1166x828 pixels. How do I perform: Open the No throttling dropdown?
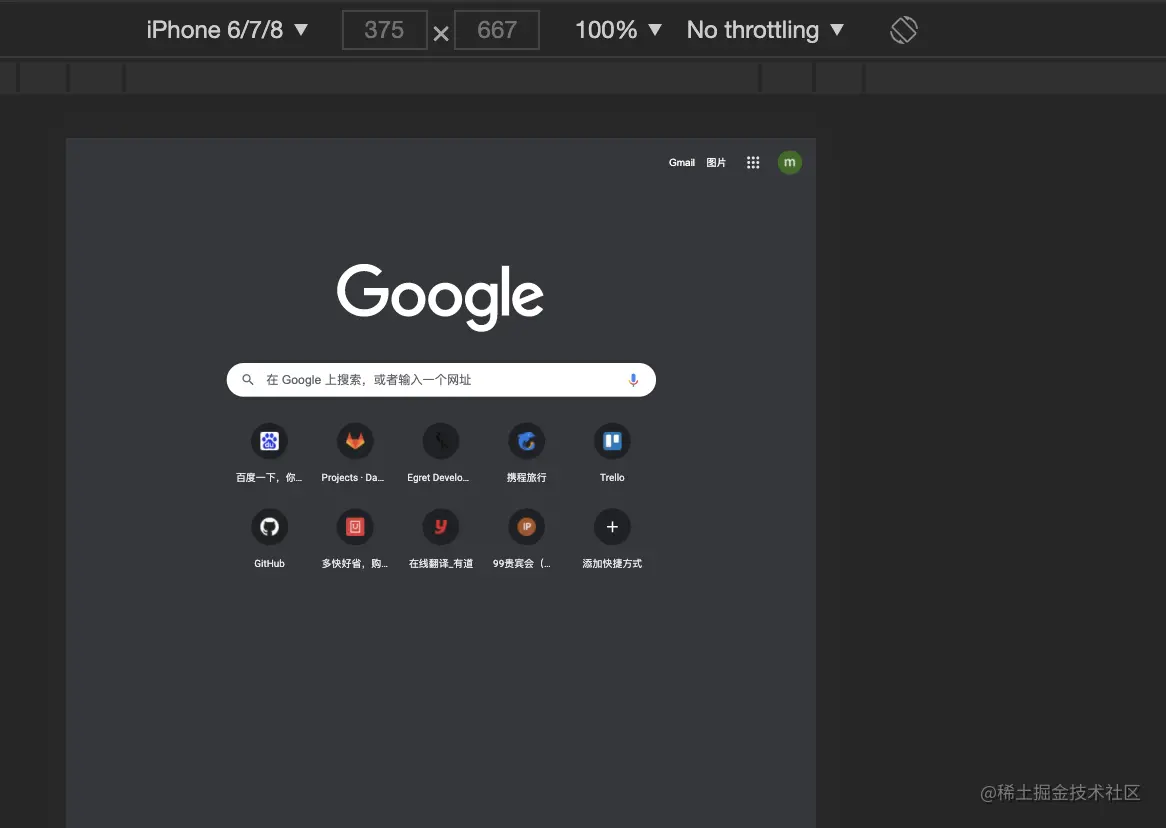click(x=765, y=30)
